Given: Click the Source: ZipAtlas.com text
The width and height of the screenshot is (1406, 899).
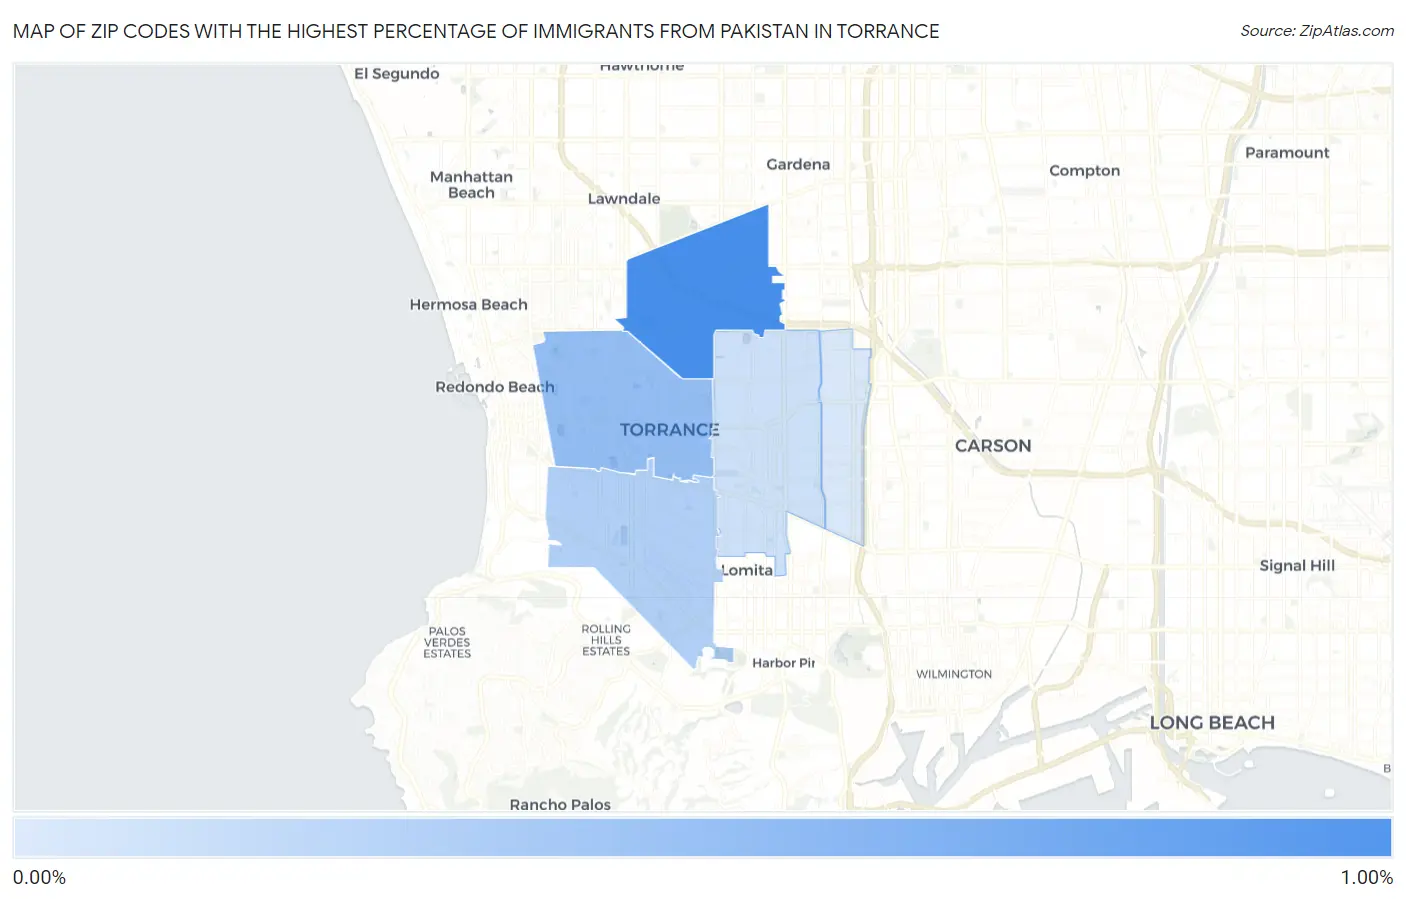Looking at the screenshot, I should (x=1317, y=31).
